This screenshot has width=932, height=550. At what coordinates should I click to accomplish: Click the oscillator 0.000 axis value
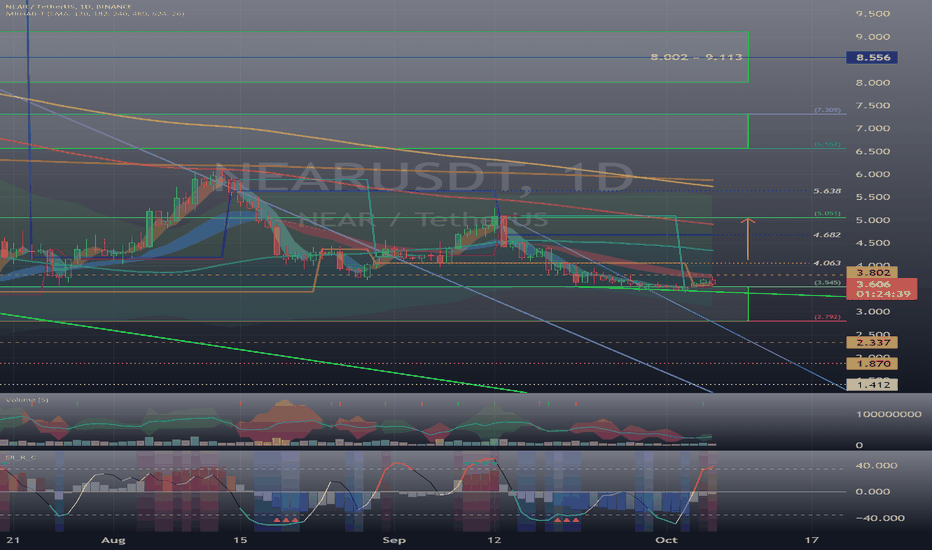click(x=873, y=492)
